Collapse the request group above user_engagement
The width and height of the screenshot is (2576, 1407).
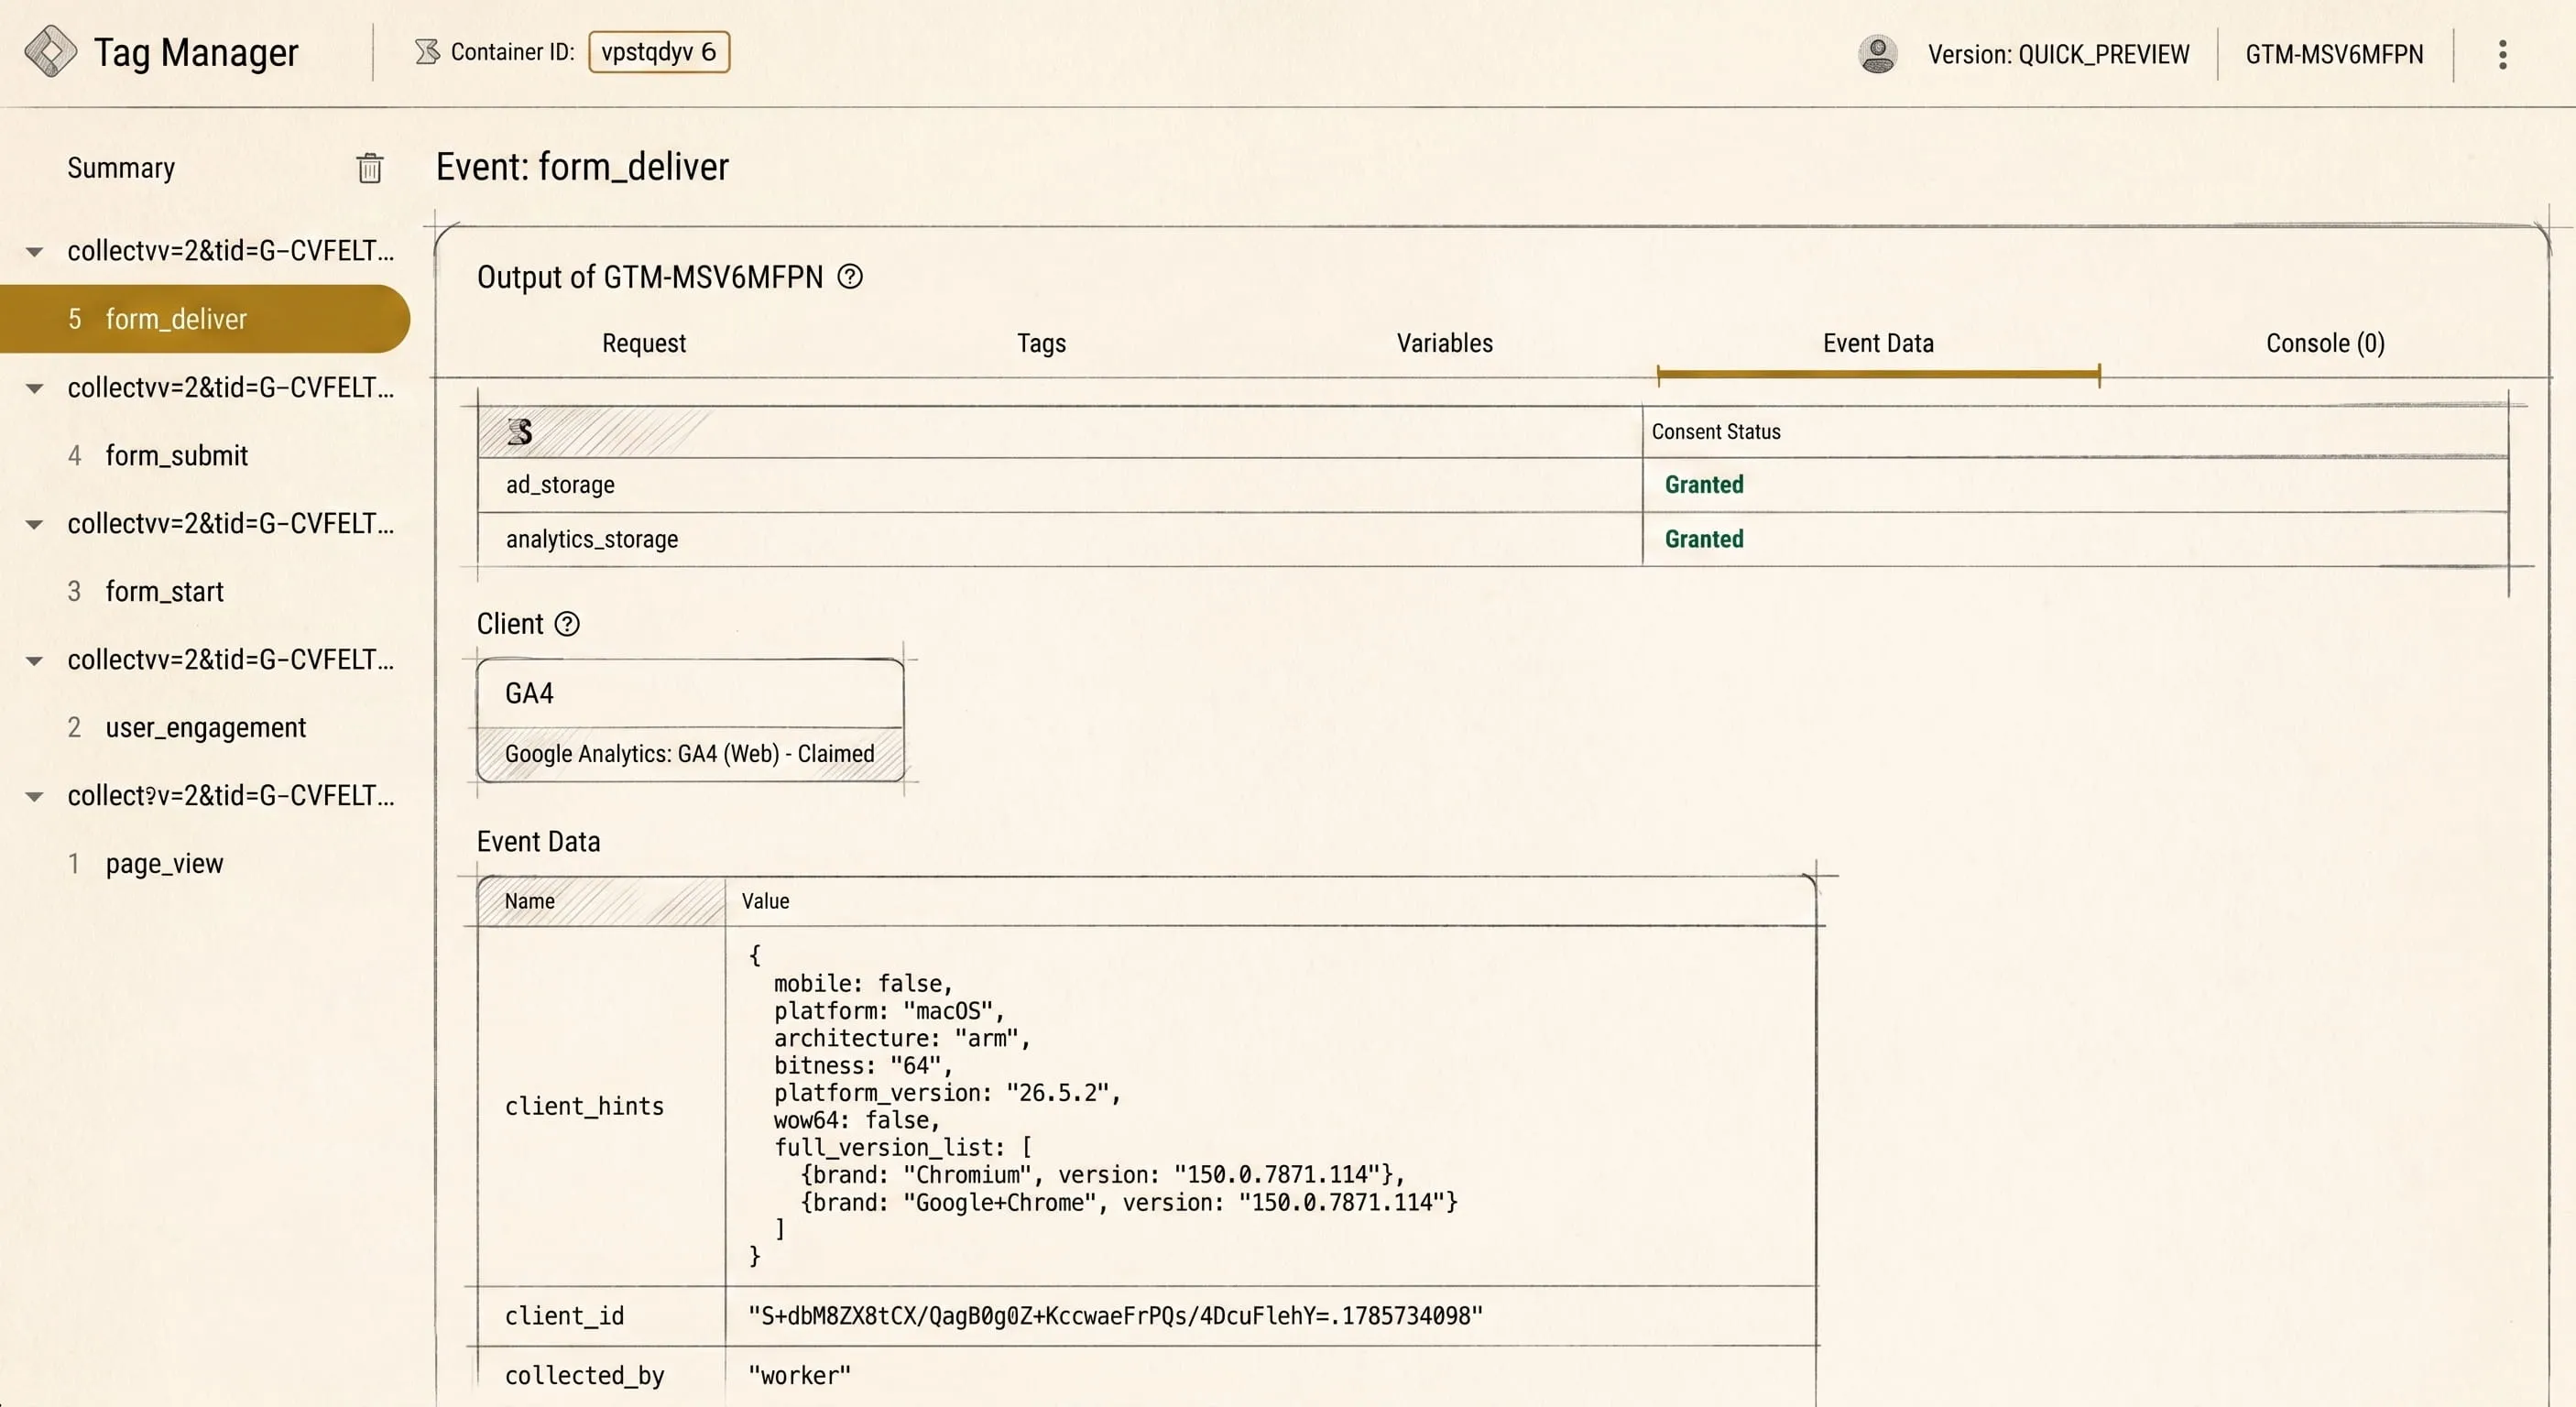(34, 661)
